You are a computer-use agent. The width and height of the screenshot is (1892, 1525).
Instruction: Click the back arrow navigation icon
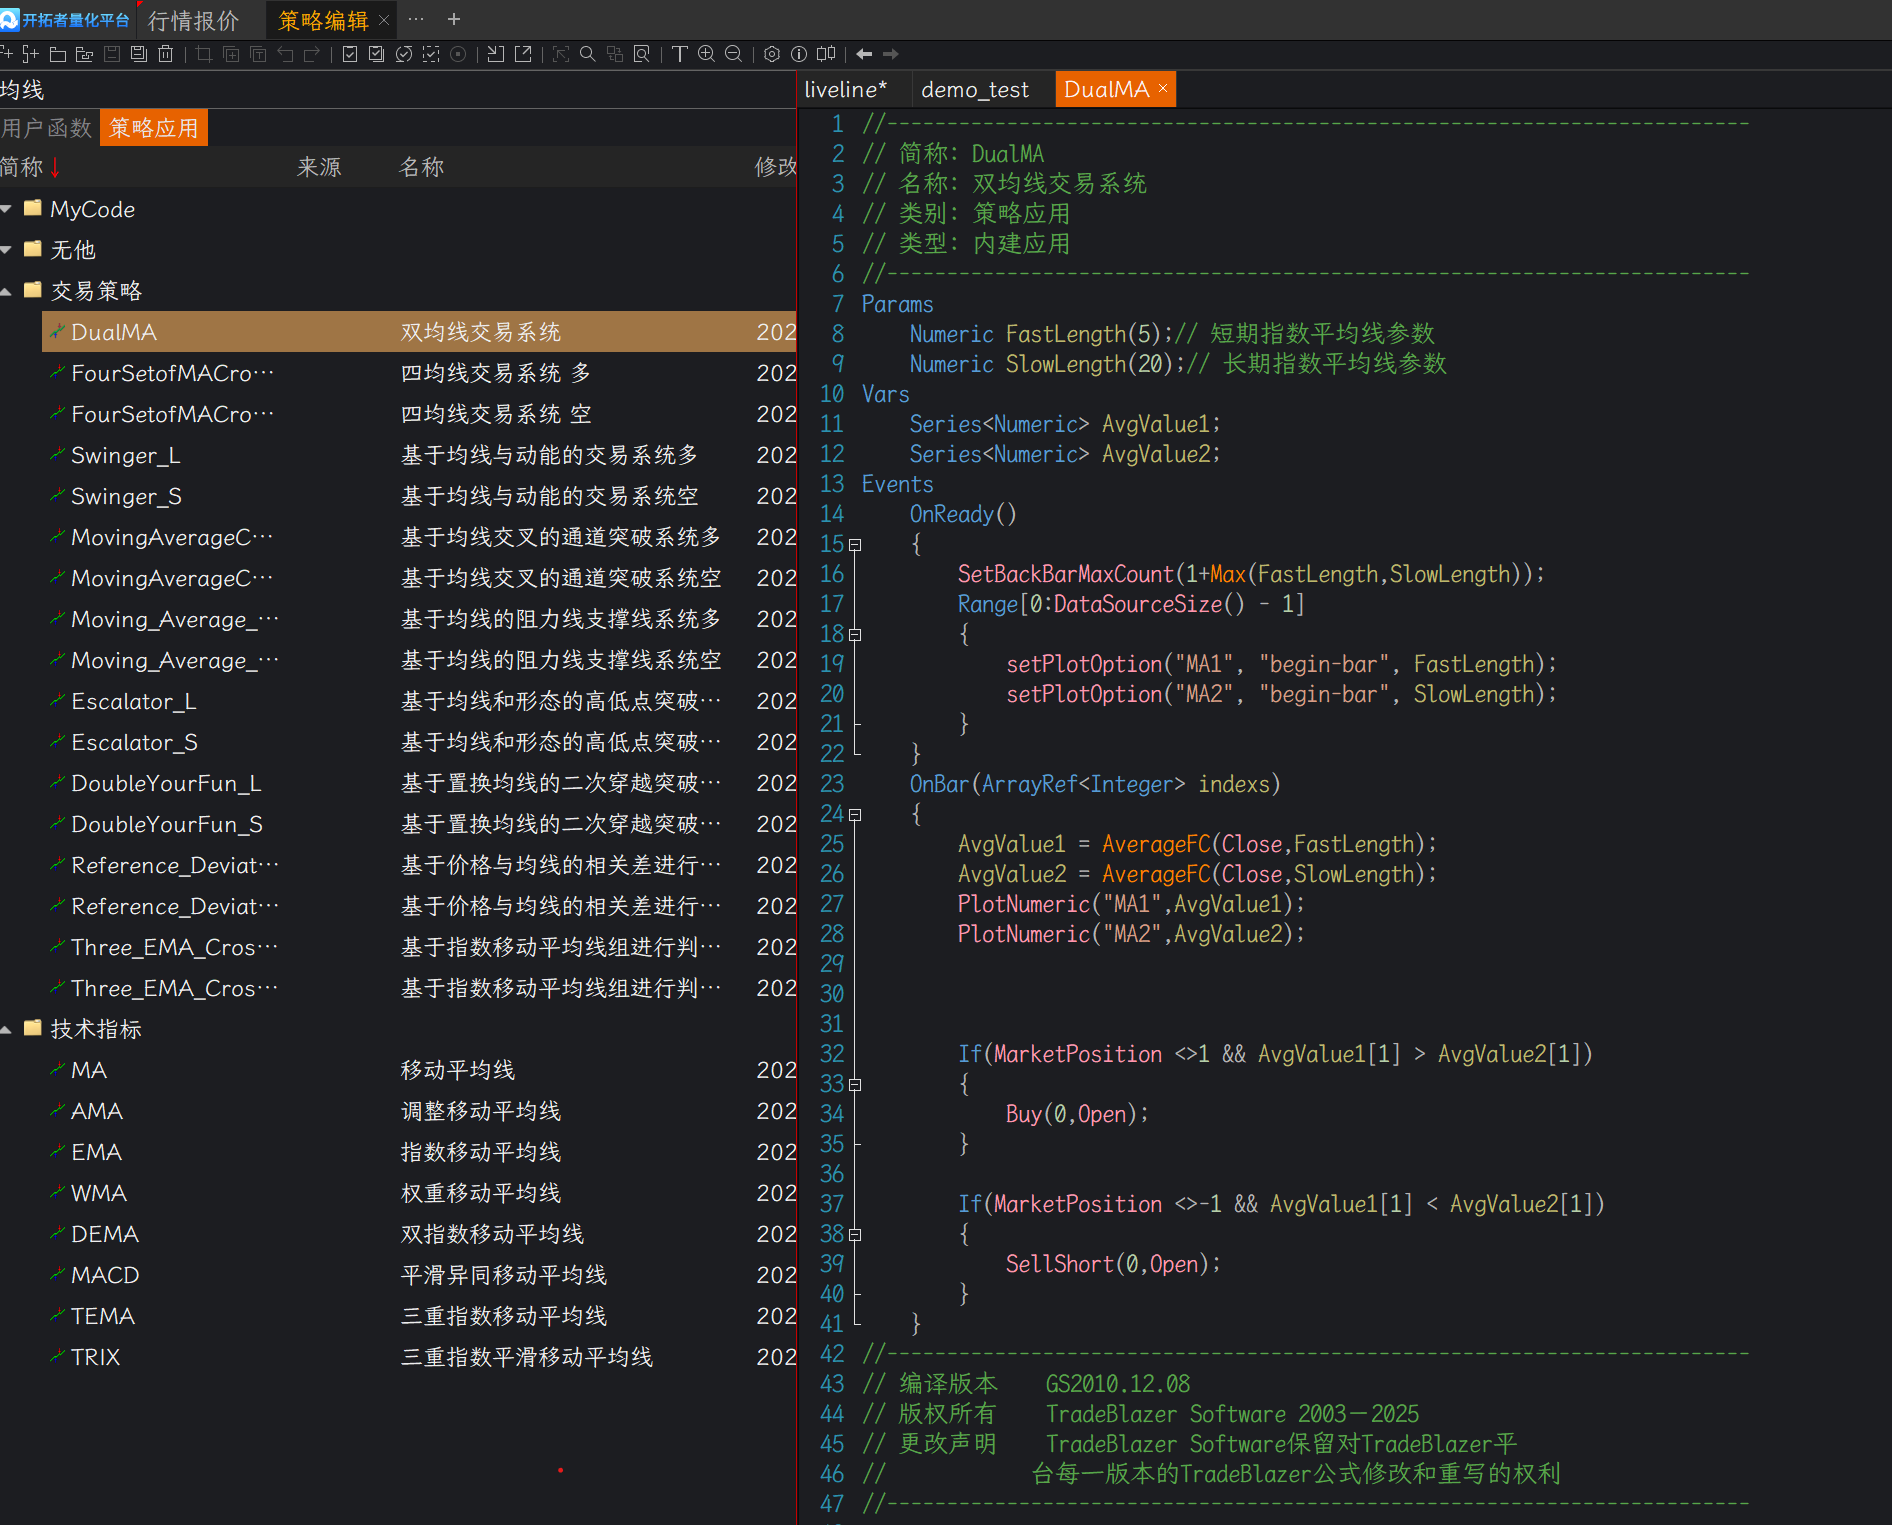pyautogui.click(x=864, y=54)
